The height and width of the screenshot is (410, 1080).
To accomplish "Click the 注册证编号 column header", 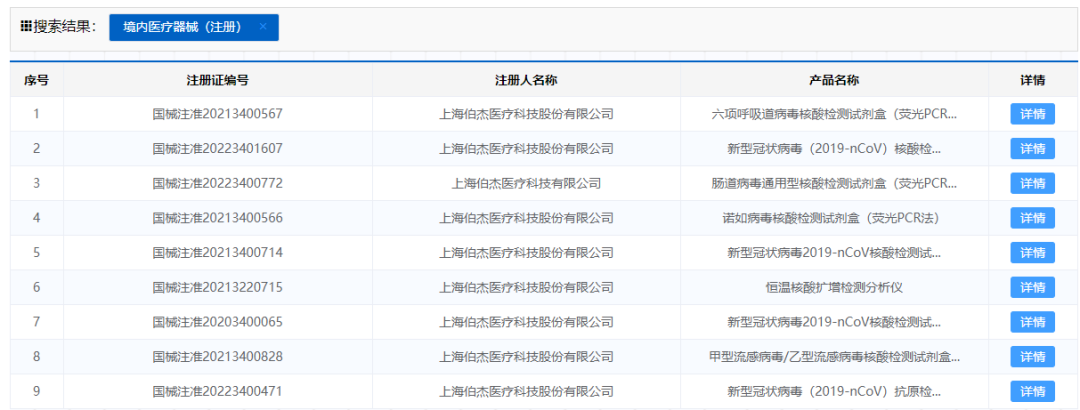I will click(x=217, y=80).
